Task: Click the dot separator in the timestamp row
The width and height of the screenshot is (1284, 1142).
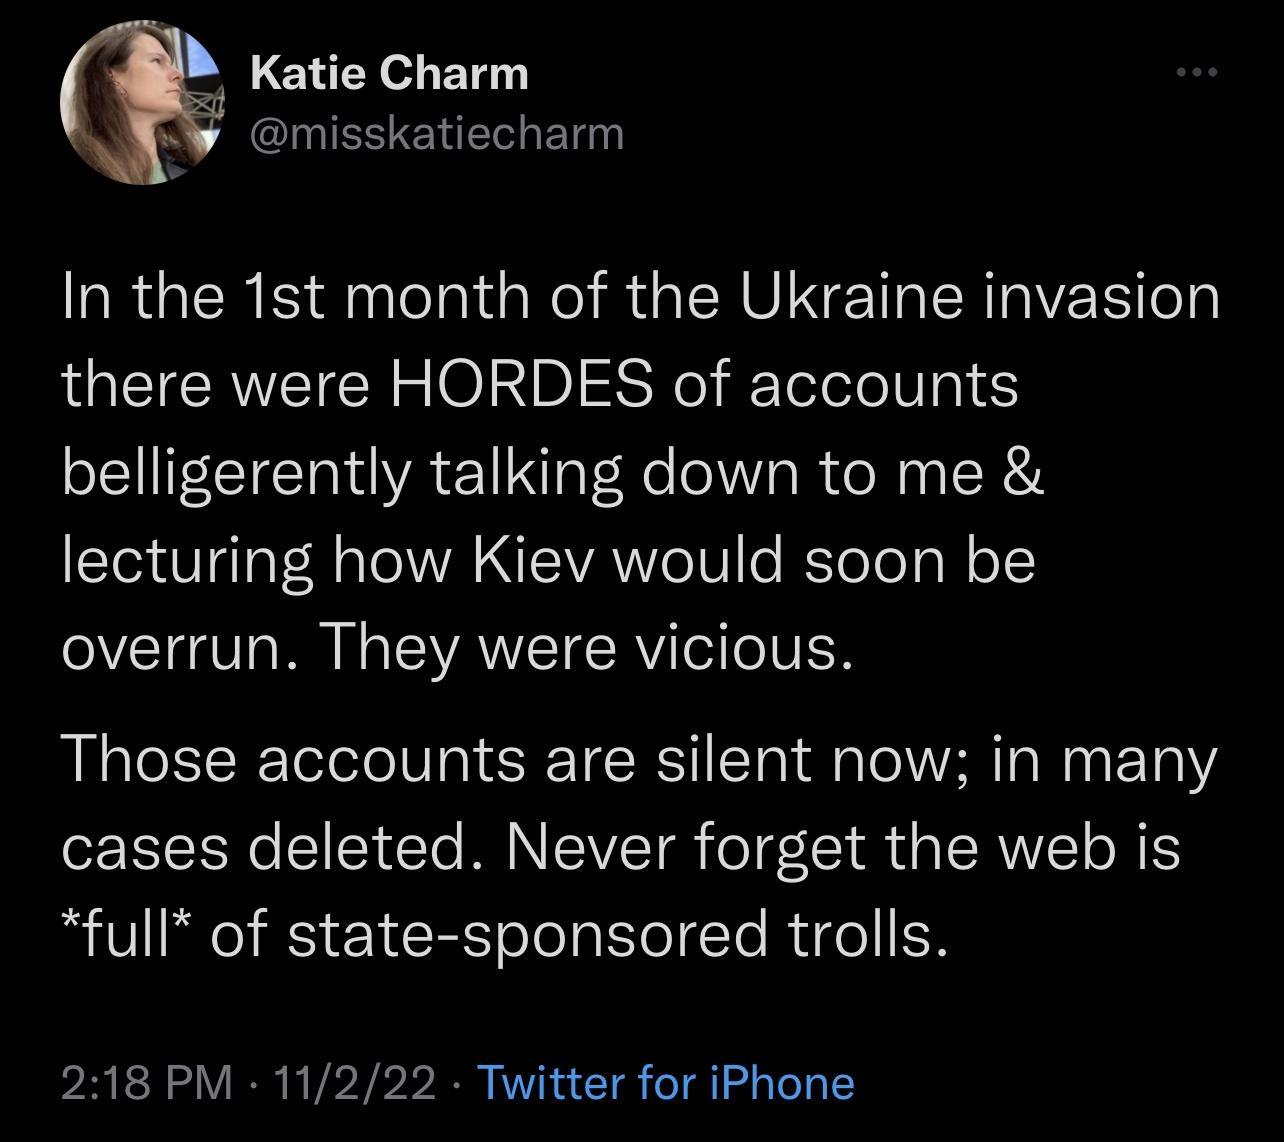Action: coord(250,1084)
